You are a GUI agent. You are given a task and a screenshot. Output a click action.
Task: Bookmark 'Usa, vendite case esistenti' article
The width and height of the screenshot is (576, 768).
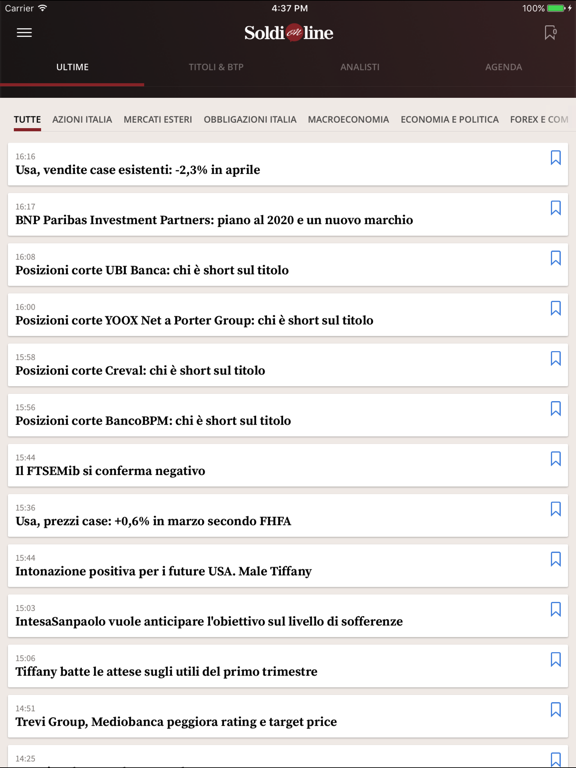point(555,158)
